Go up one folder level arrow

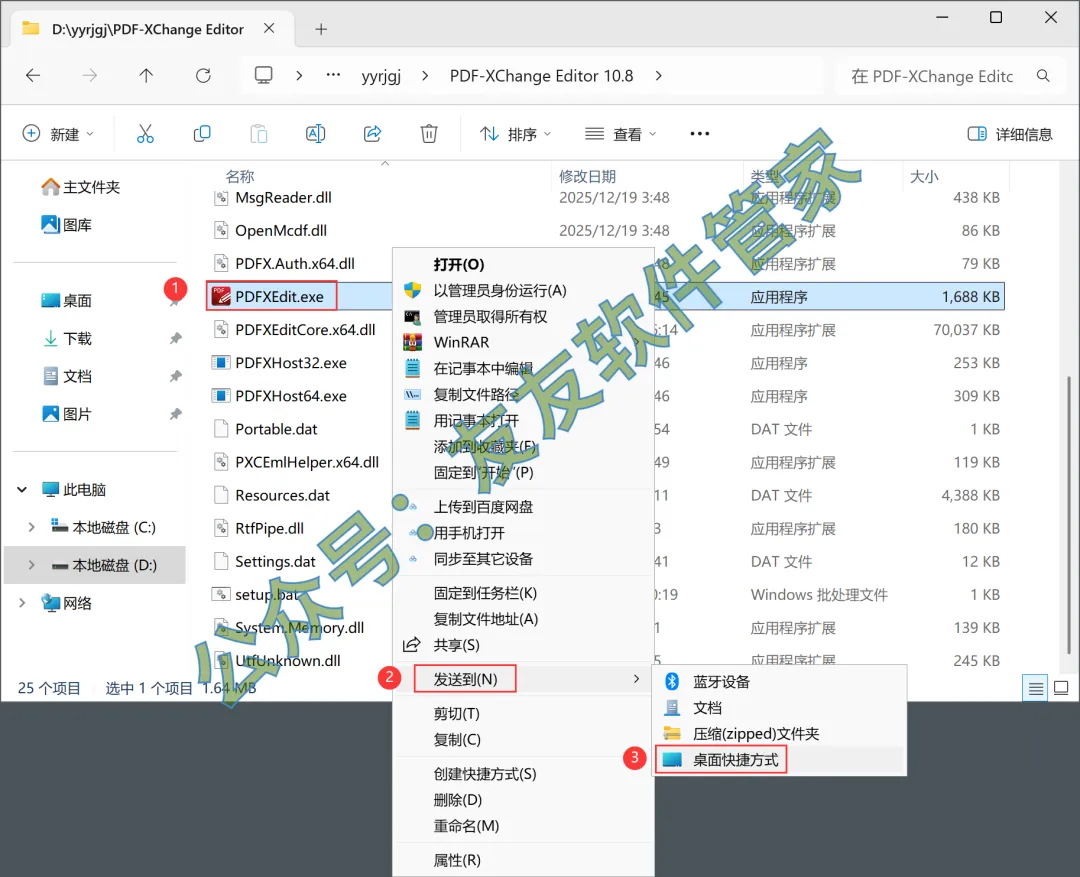click(146, 76)
